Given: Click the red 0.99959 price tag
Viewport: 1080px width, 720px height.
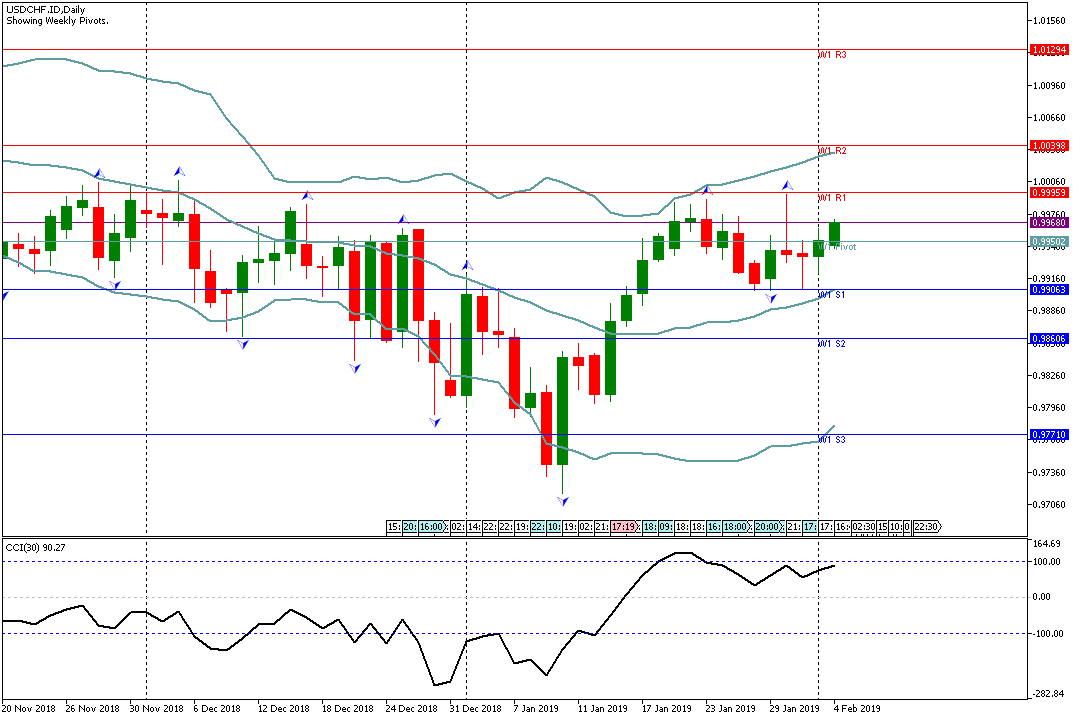Looking at the screenshot, I should pos(1049,192).
